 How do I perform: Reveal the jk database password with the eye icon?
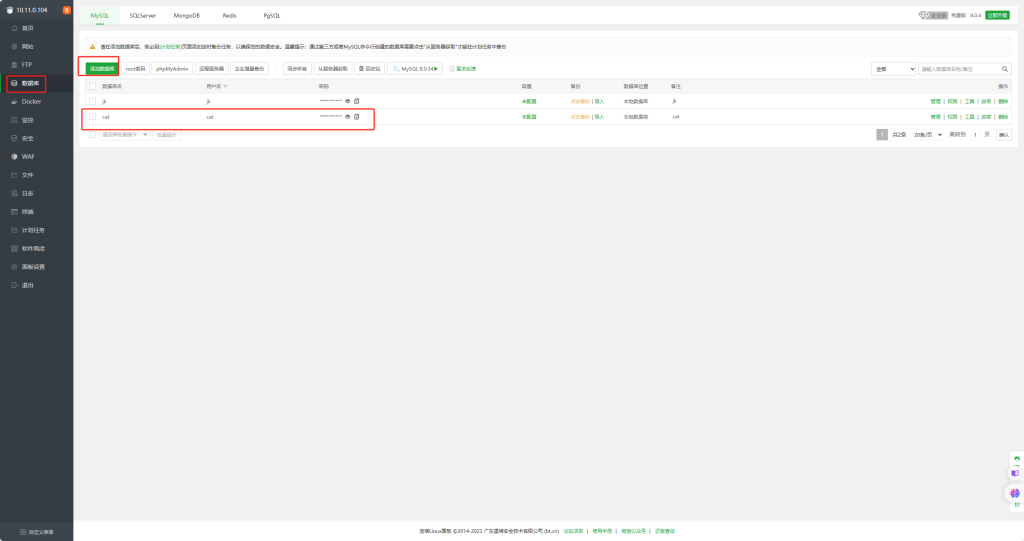347,101
